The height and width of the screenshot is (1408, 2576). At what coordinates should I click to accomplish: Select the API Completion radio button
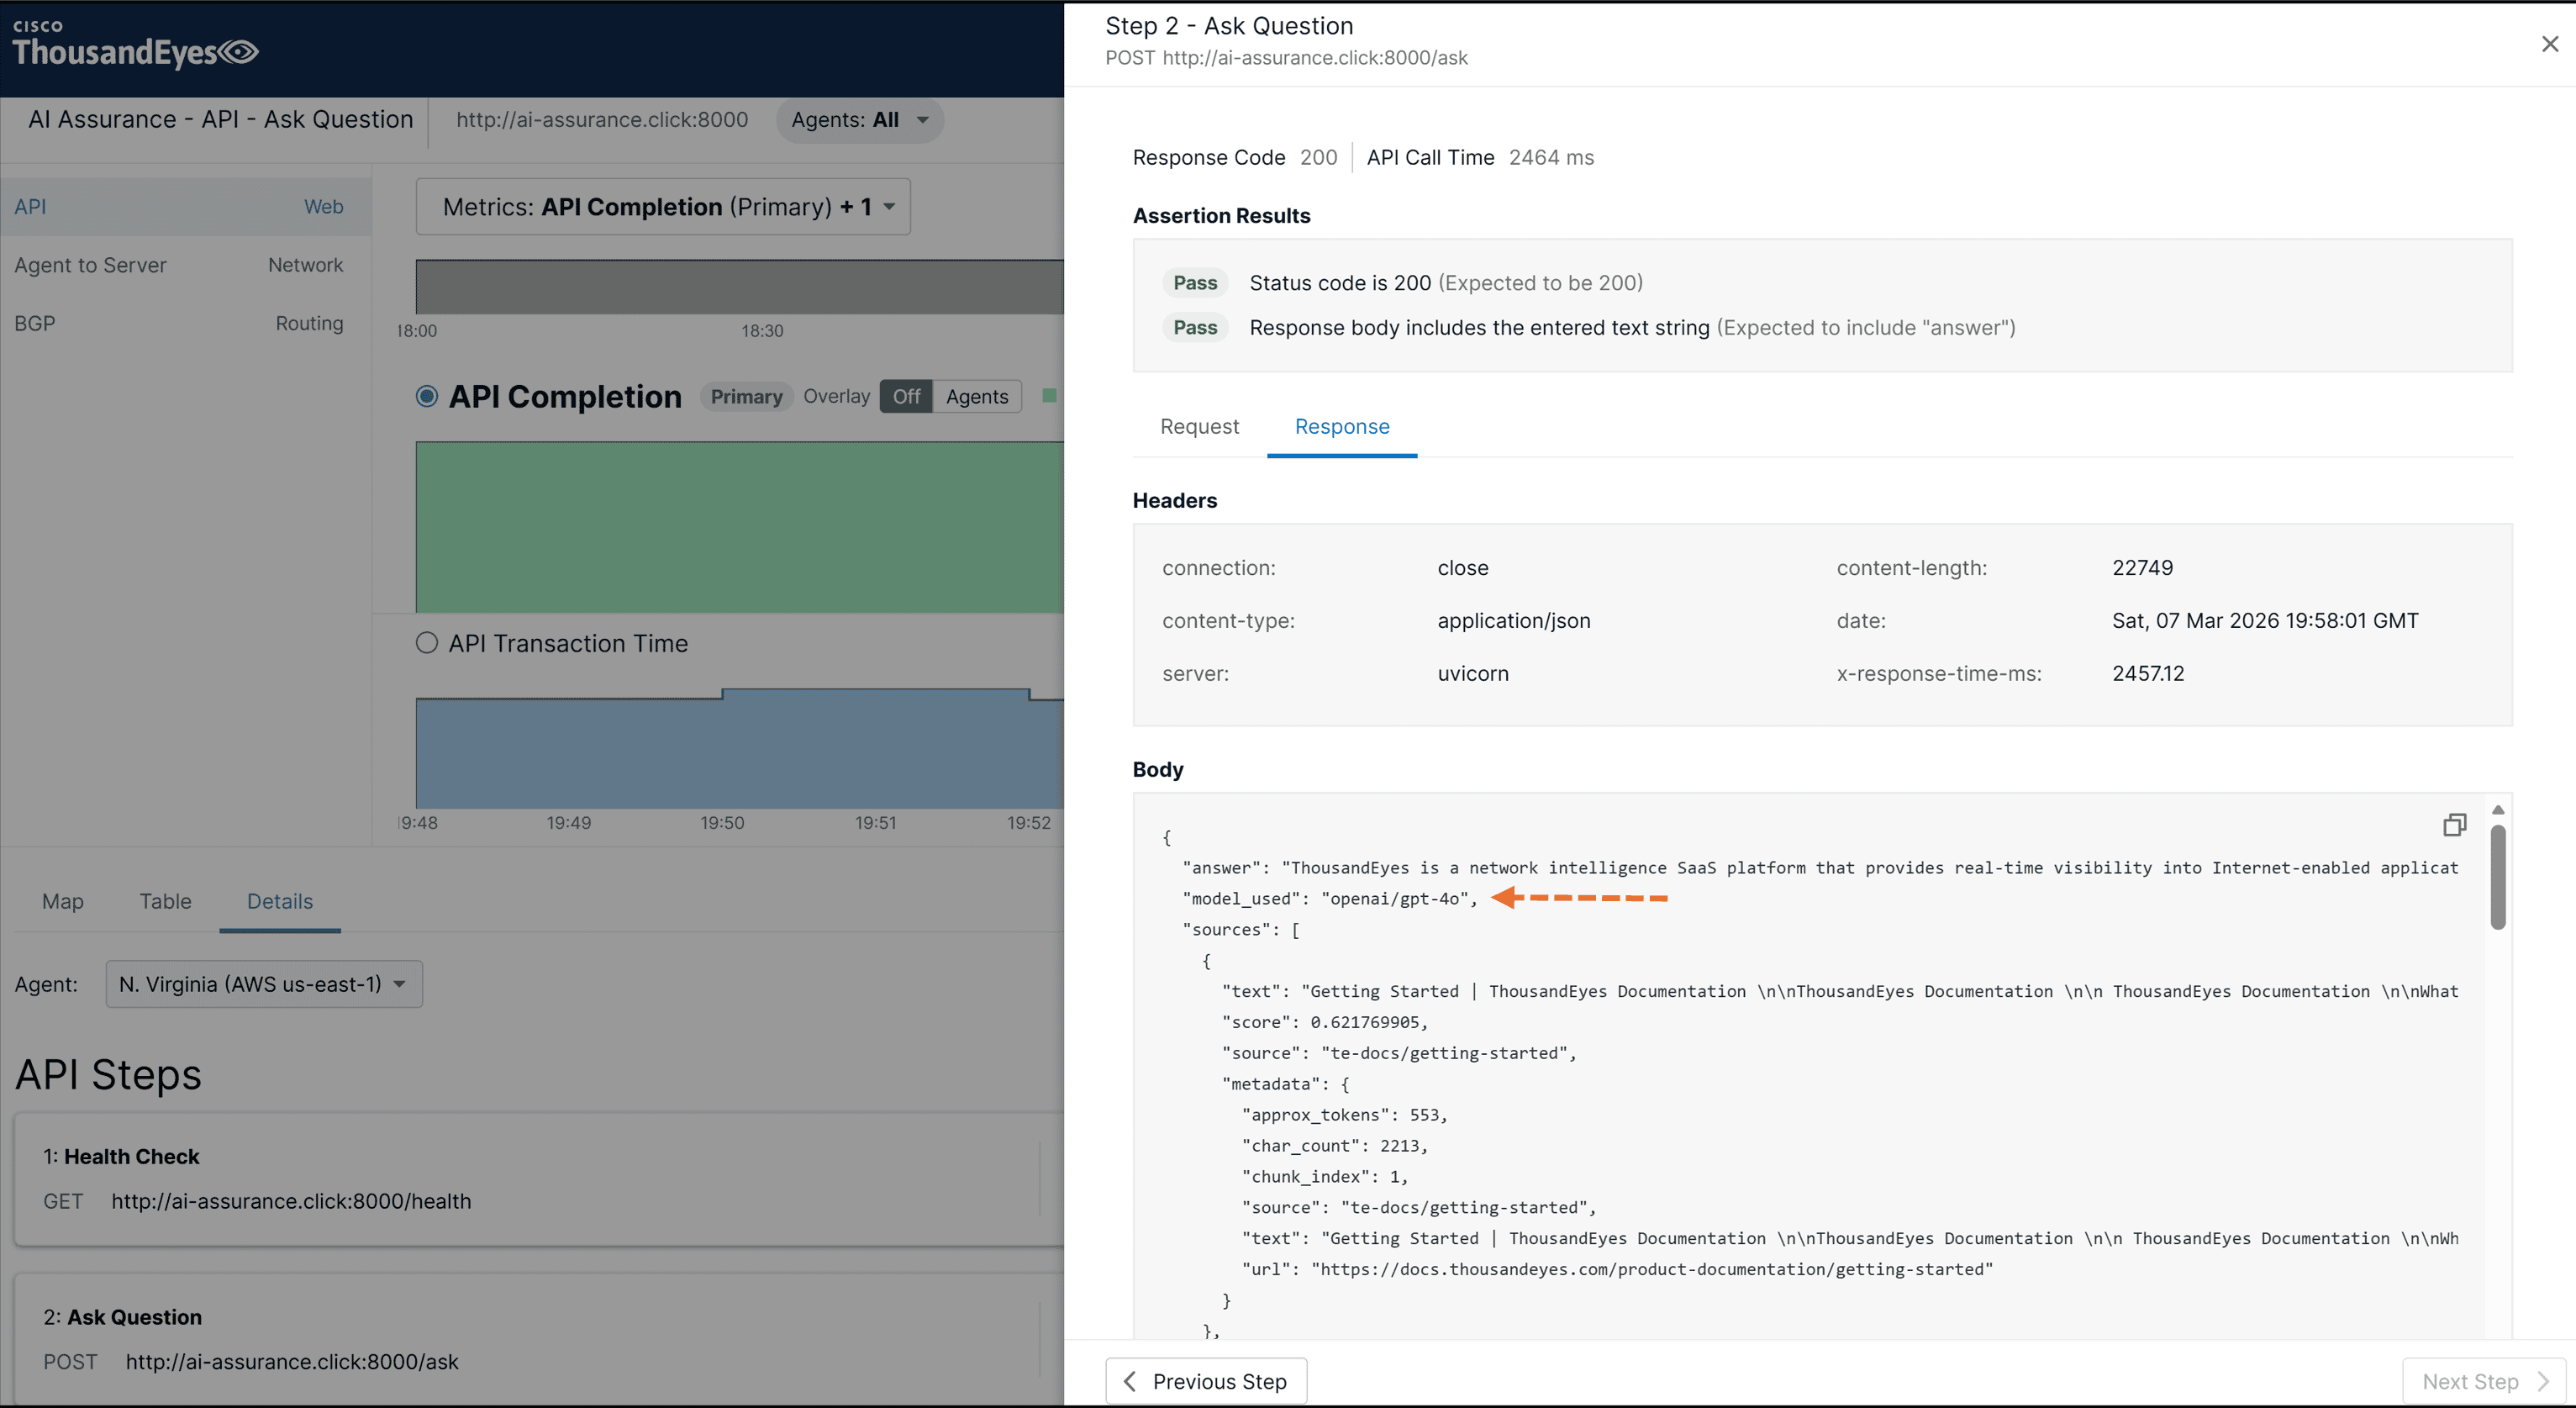tap(426, 396)
